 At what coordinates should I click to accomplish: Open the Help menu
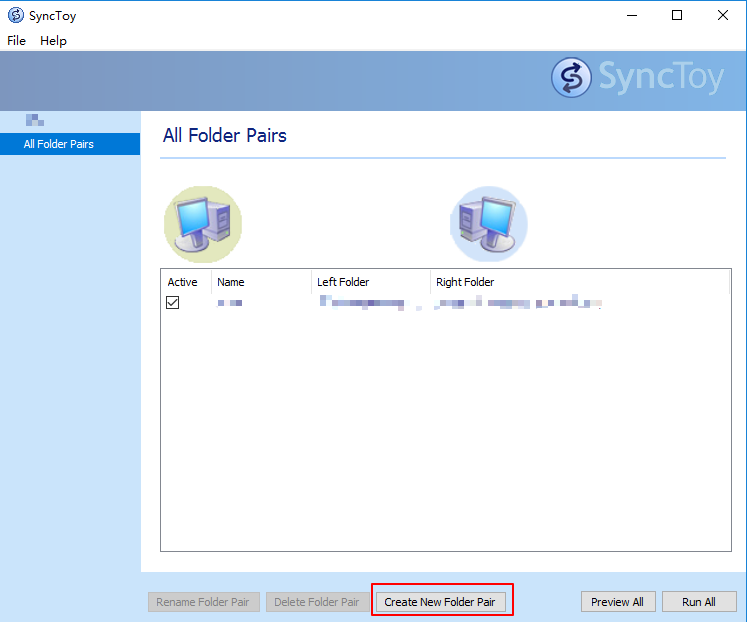pyautogui.click(x=53, y=41)
